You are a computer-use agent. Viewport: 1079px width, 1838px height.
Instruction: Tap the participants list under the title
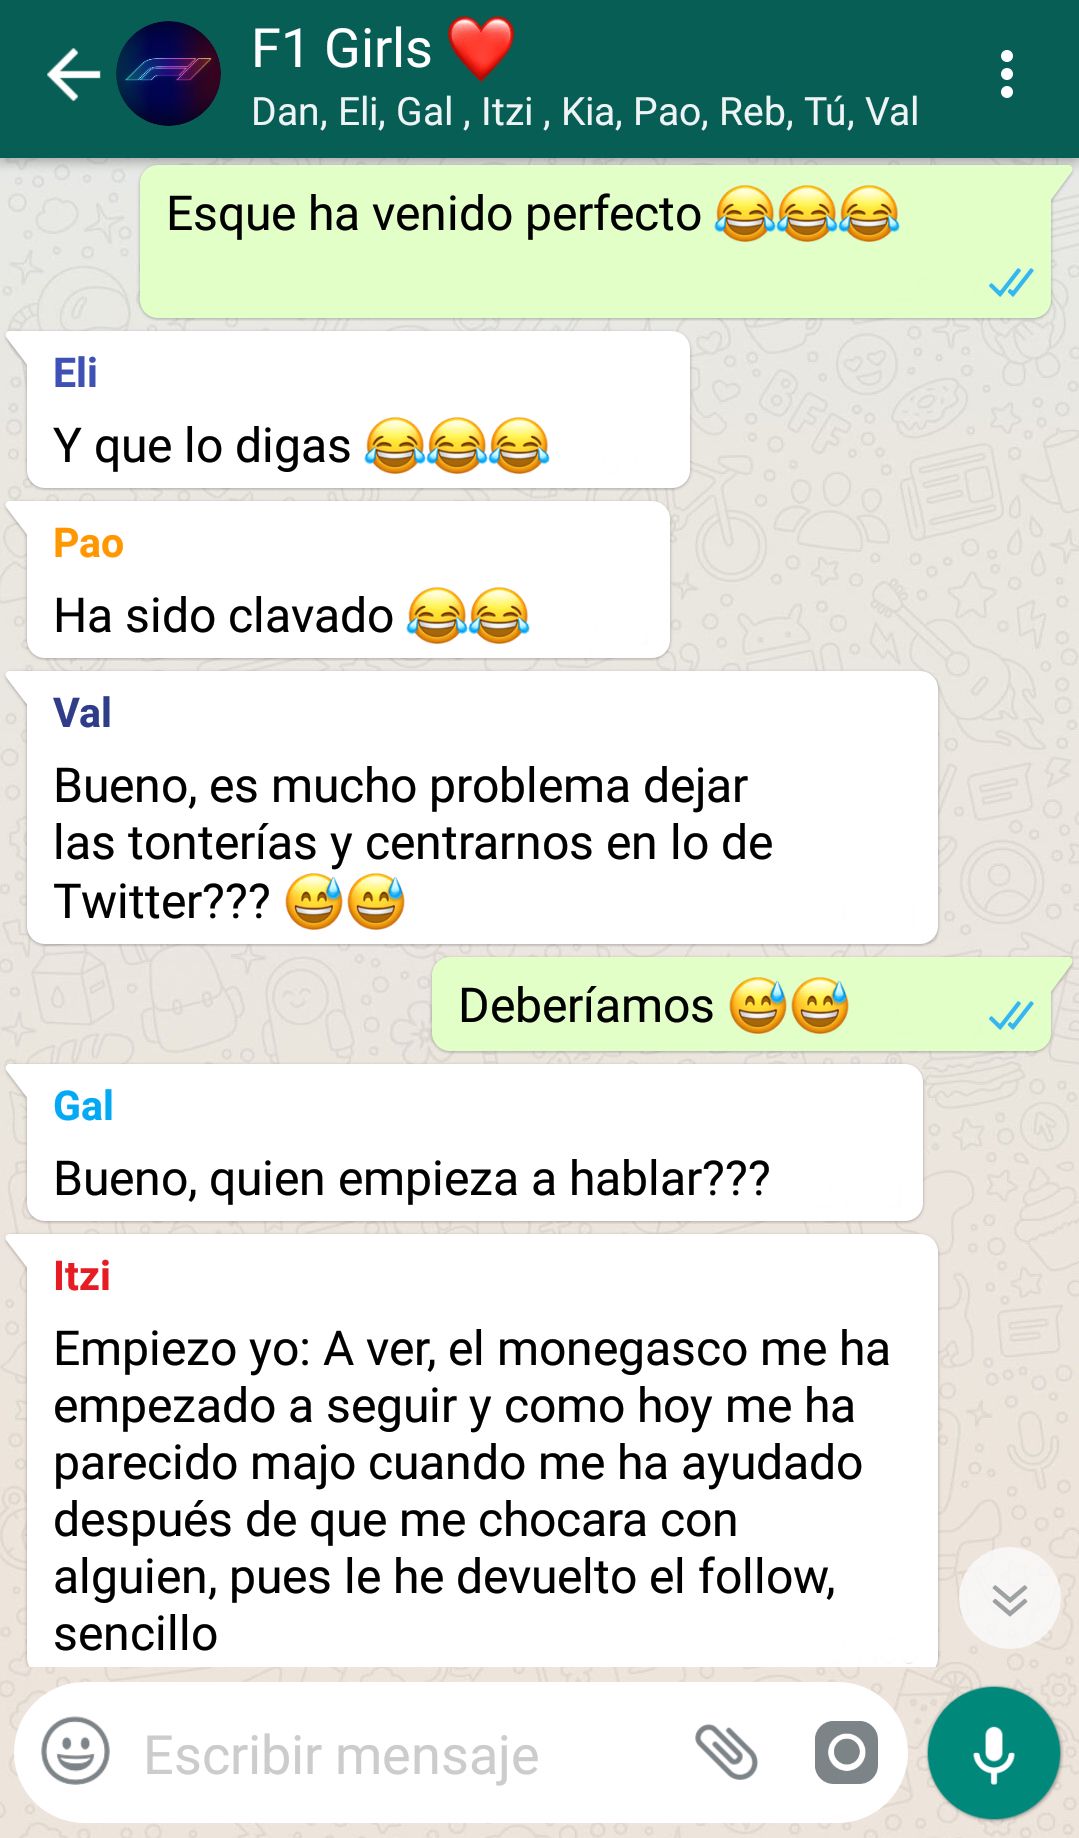pos(585,112)
